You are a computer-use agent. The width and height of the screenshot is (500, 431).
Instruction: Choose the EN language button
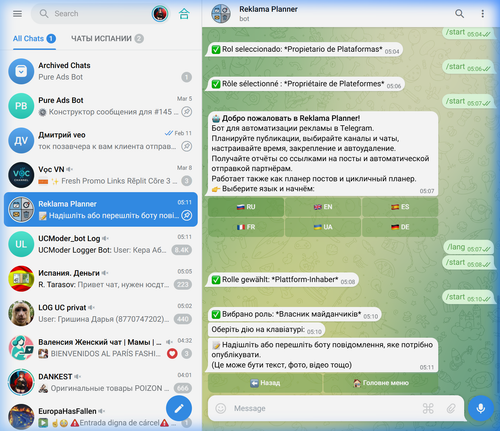[x=323, y=207]
